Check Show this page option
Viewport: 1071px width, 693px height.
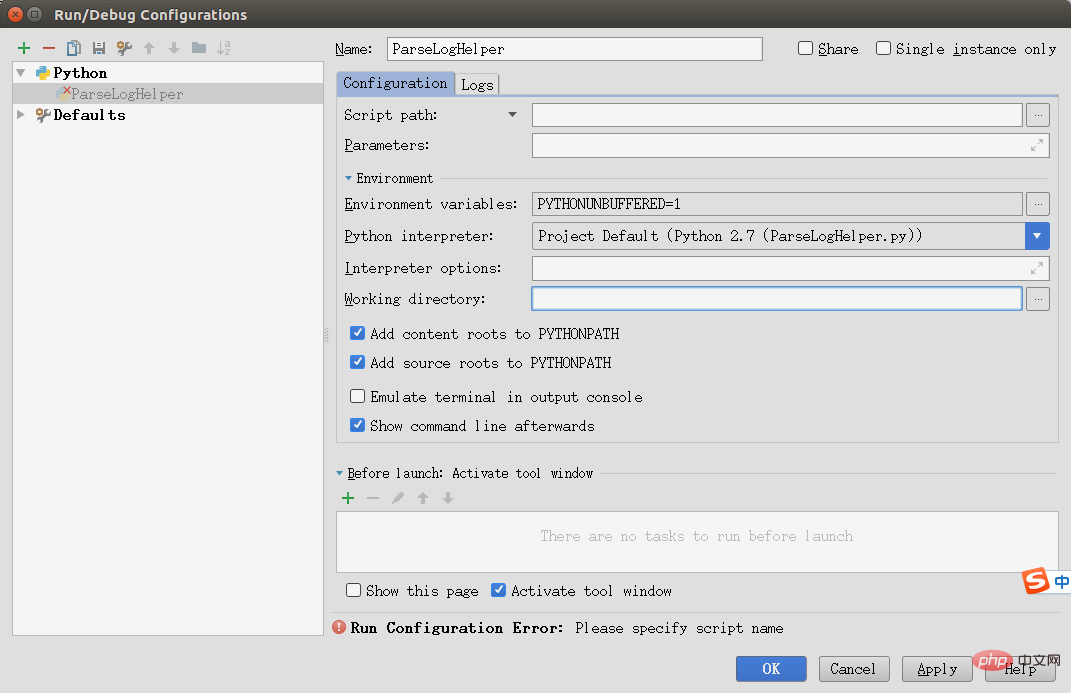353,590
